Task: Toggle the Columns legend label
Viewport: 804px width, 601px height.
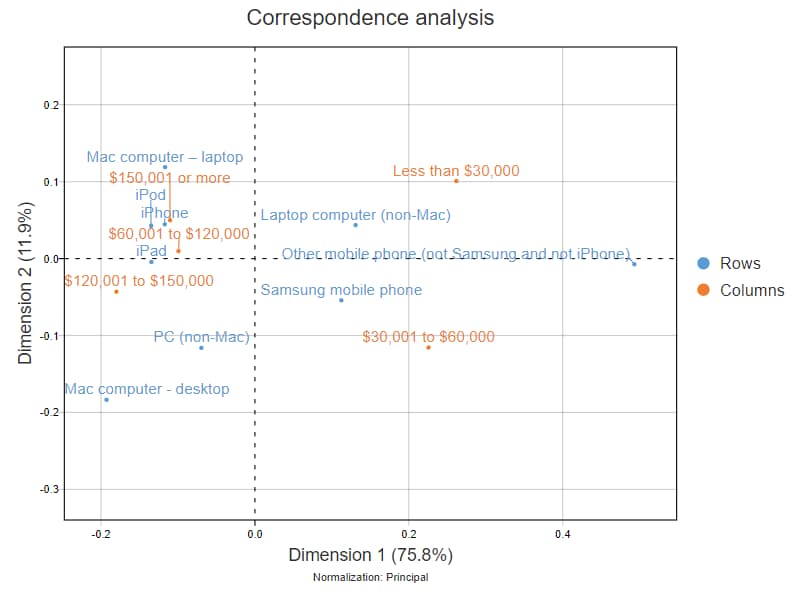Action: point(752,290)
